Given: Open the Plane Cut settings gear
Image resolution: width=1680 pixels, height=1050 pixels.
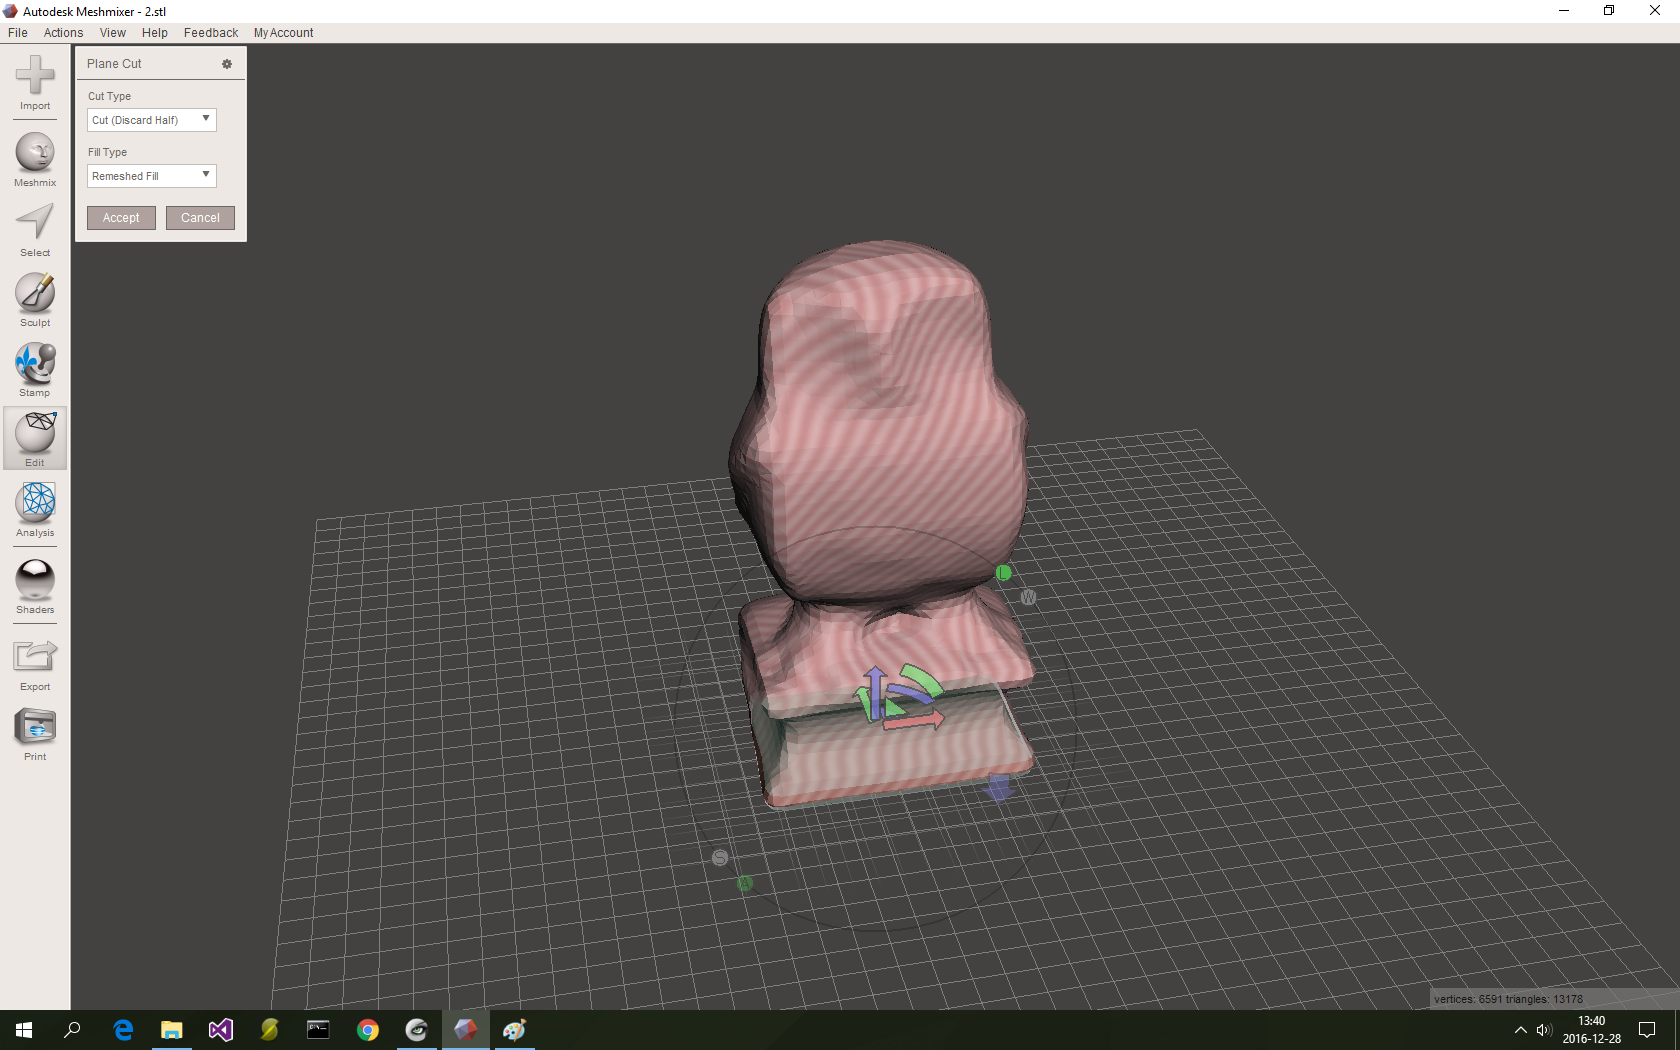Looking at the screenshot, I should (x=226, y=63).
